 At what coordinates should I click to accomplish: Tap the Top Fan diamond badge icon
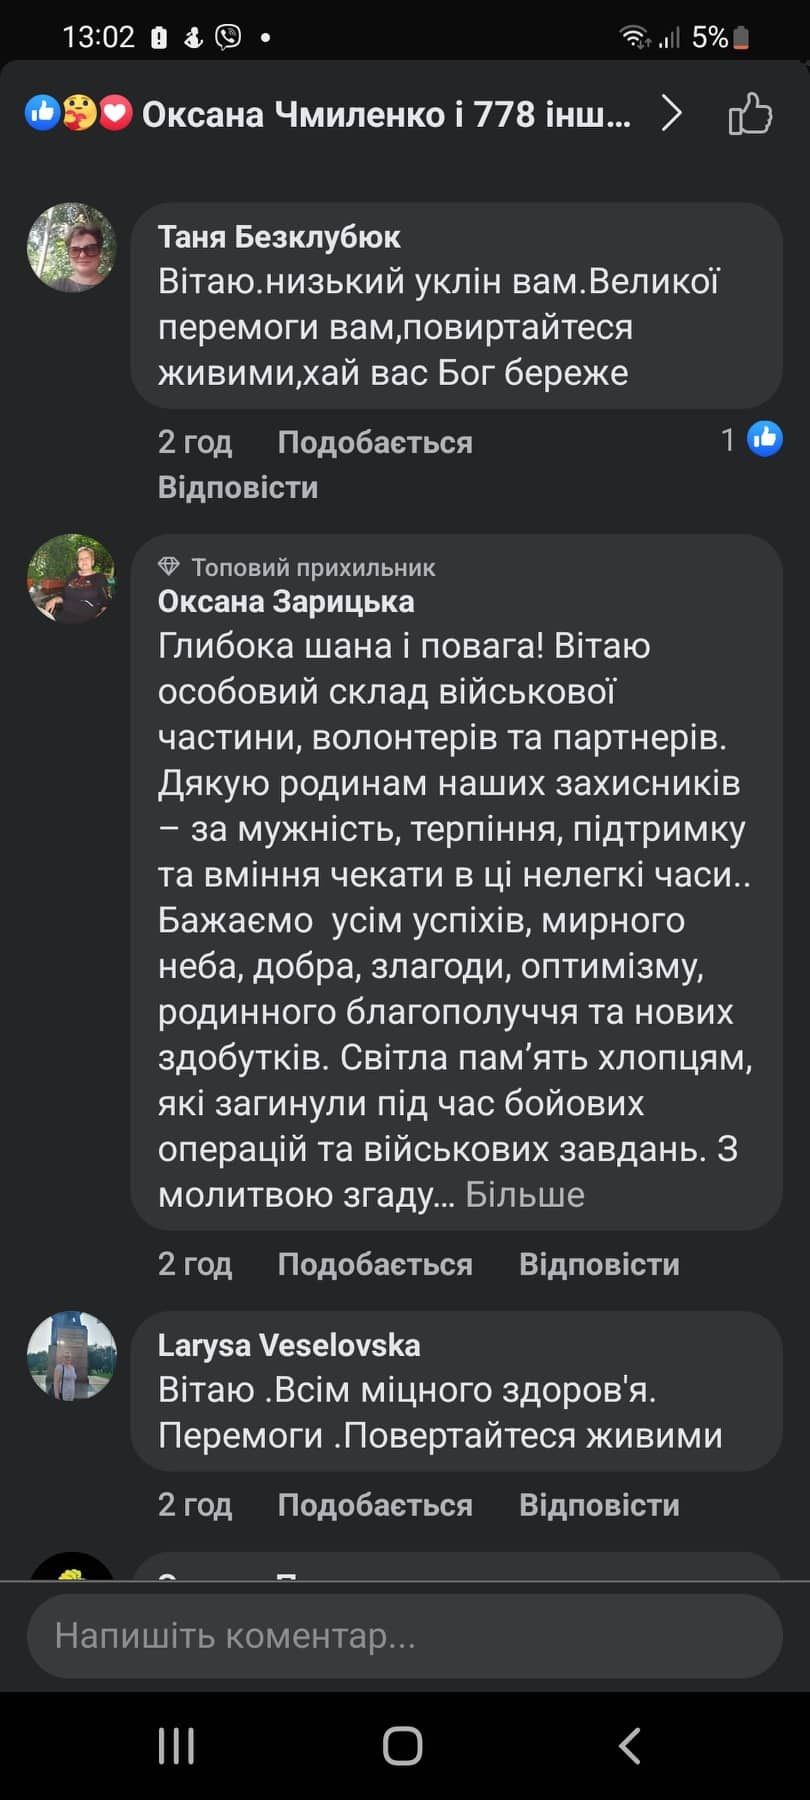pyautogui.click(x=168, y=566)
